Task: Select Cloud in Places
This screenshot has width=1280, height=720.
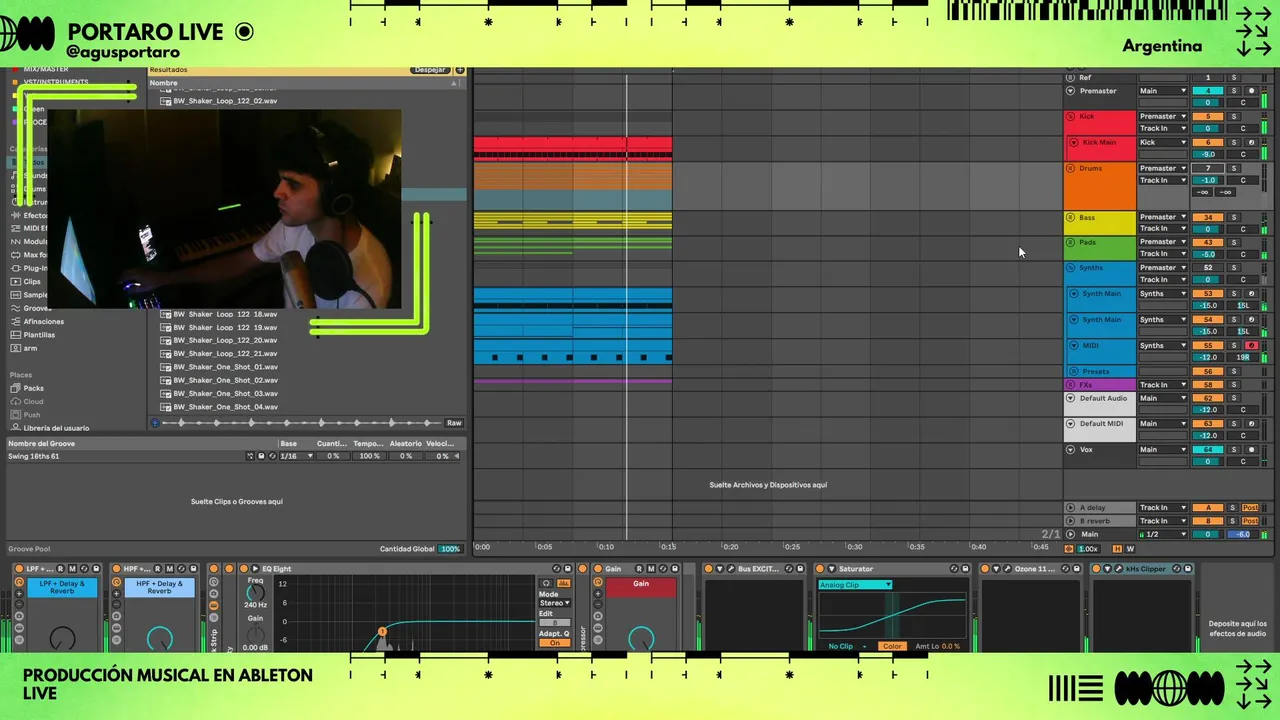Action: click(x=33, y=401)
